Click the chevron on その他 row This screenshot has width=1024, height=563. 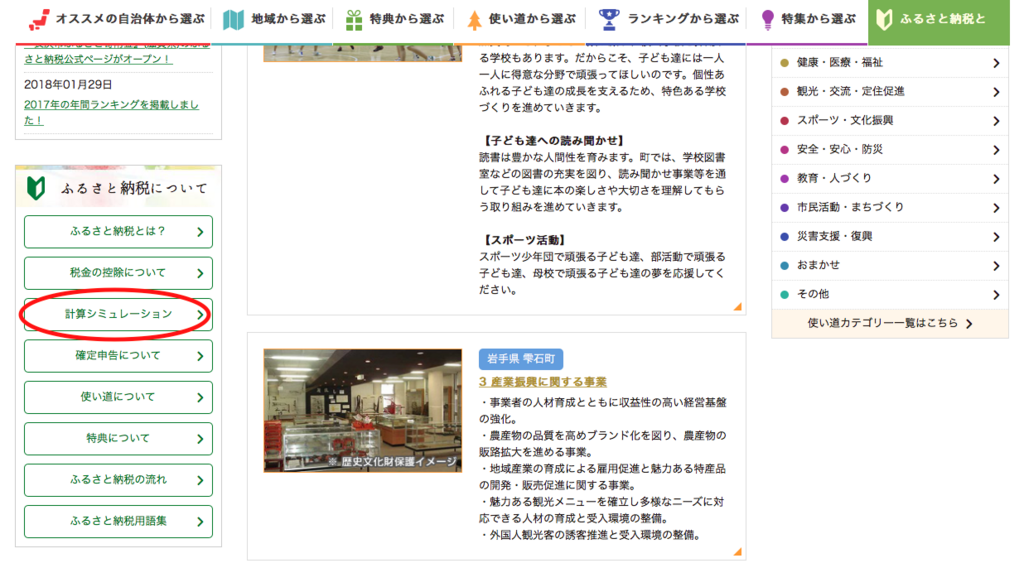tap(996, 295)
